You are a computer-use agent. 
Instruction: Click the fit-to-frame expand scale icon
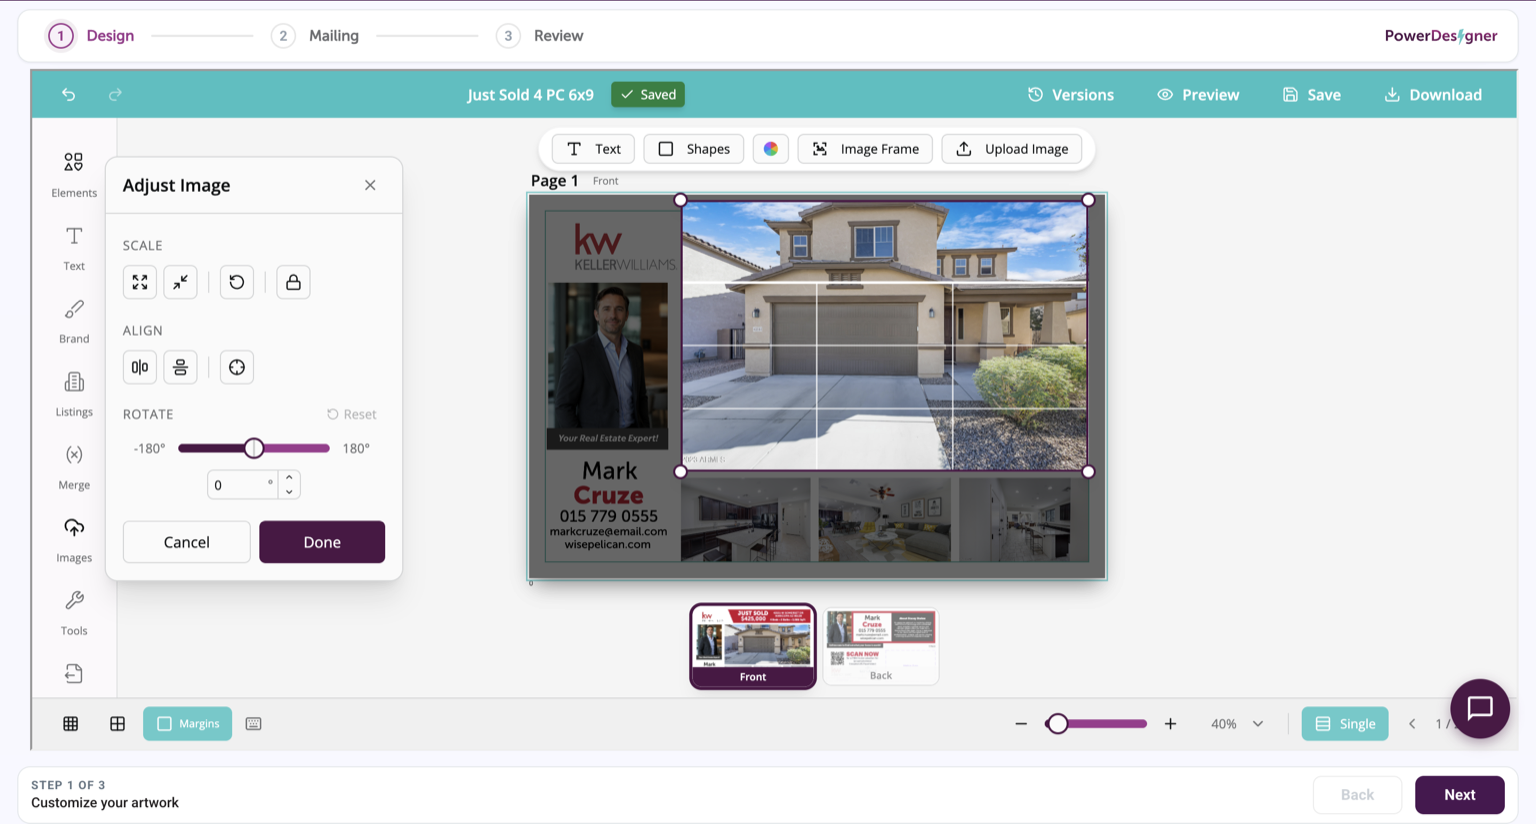(140, 282)
